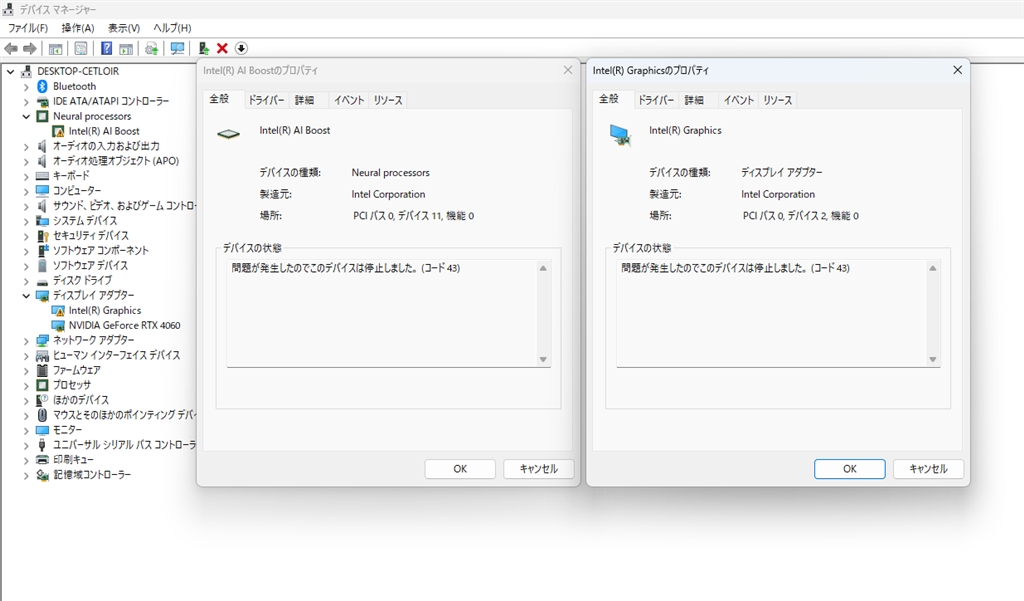
Task: Click the black down-arrow disable device icon
Action: [241, 48]
